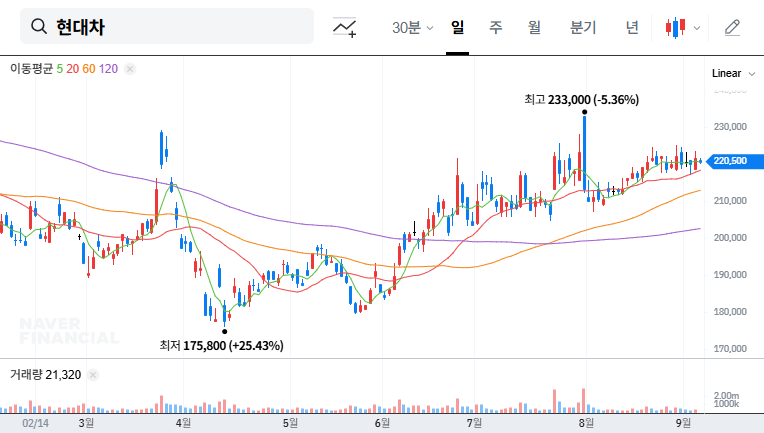Click the 최저 175,800 low marker
764x433 pixels.
221,346
